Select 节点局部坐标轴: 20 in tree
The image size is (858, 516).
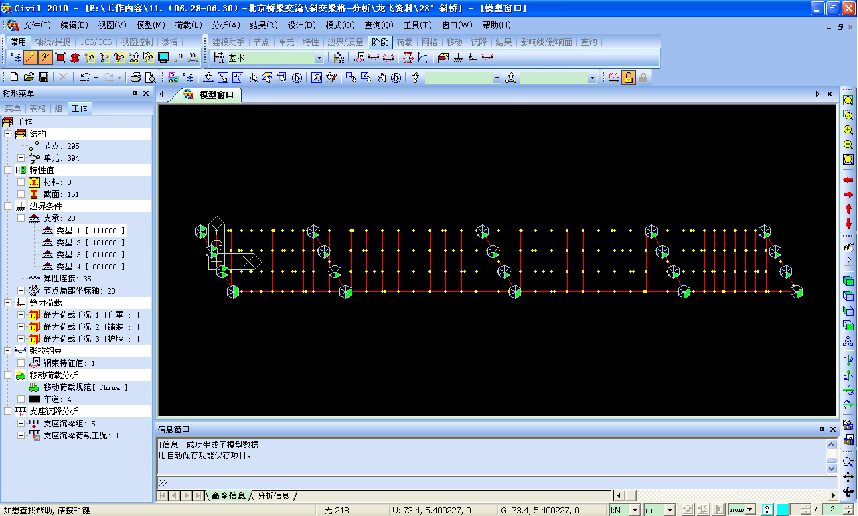[79, 291]
